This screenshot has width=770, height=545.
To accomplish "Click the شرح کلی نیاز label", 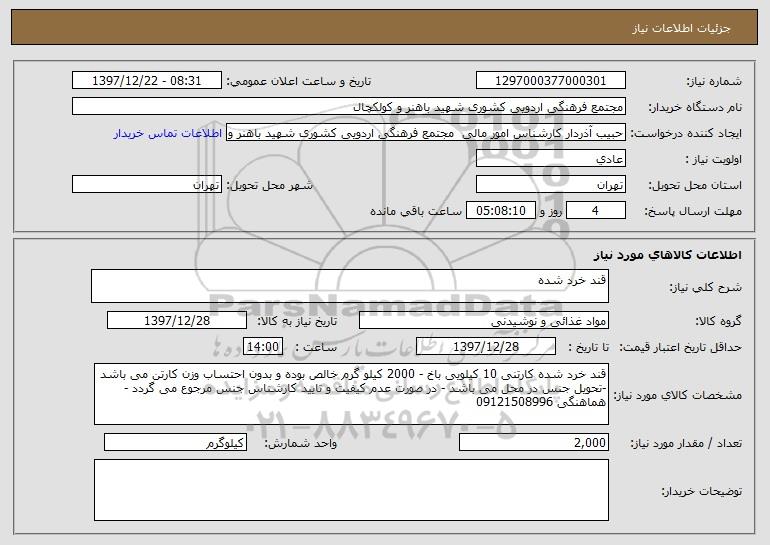I will [706, 287].
